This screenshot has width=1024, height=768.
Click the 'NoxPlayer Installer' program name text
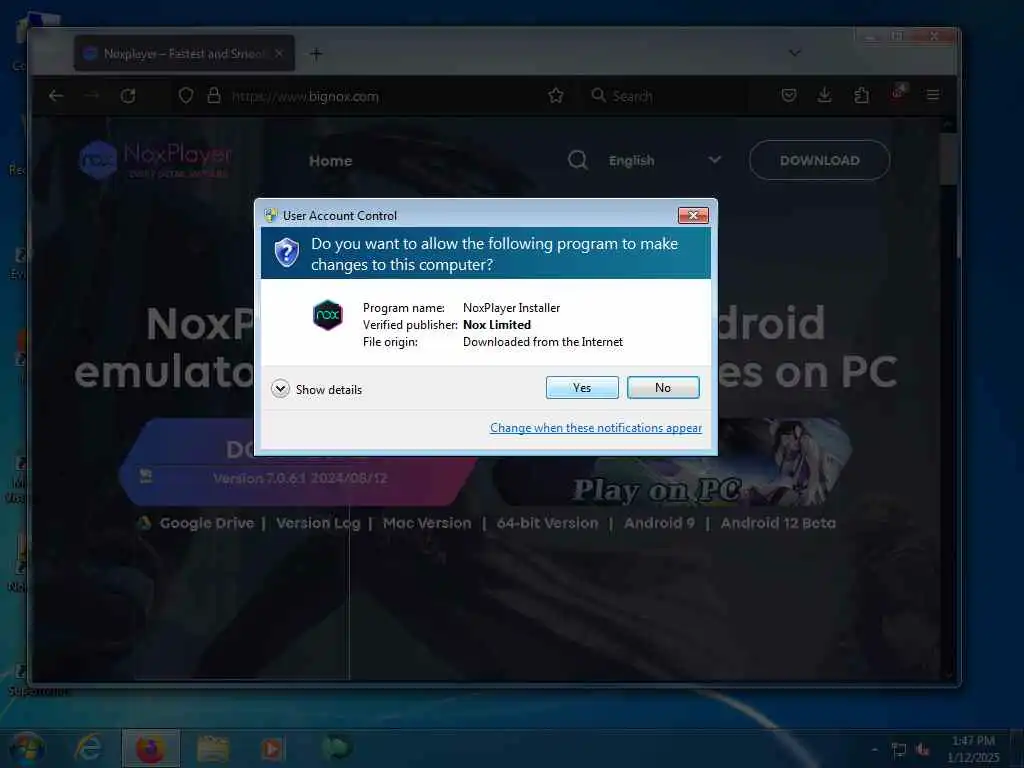511,308
